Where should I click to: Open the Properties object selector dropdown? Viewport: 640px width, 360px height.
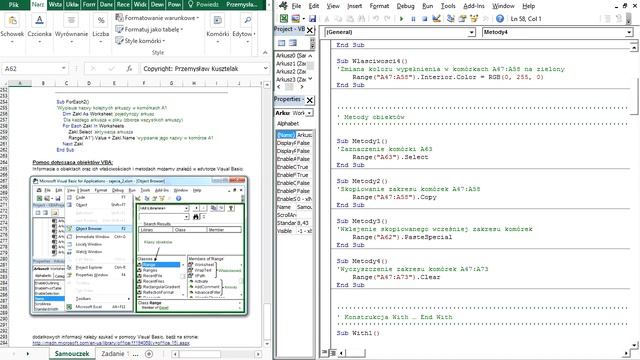(x=309, y=113)
